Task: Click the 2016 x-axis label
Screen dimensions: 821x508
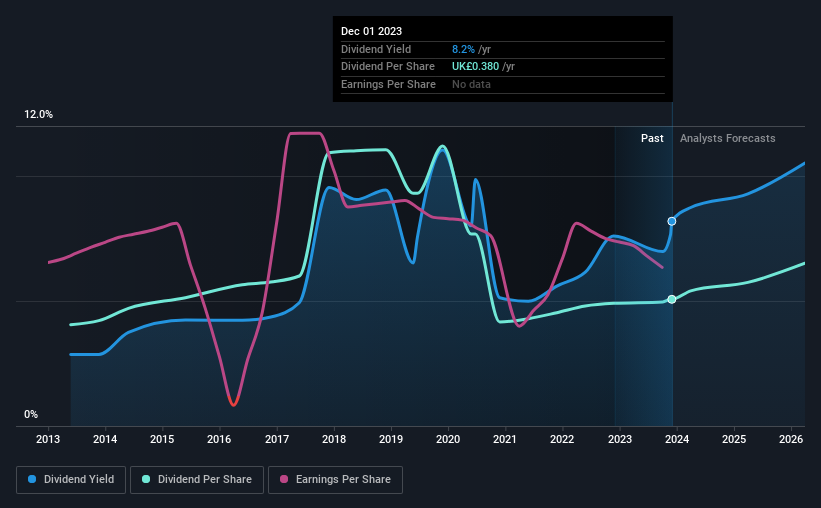Action: point(219,439)
